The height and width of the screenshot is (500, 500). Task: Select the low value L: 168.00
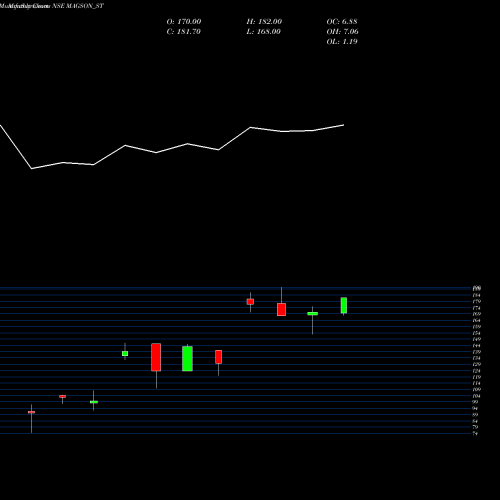(x=263, y=32)
